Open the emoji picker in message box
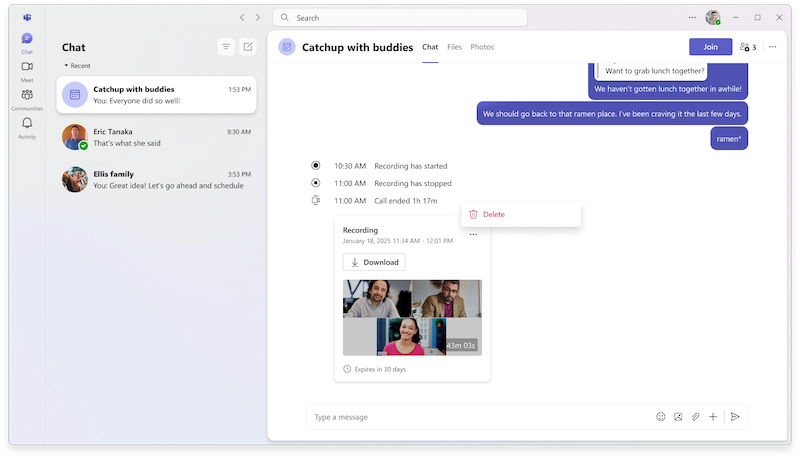This screenshot has width=800, height=458. [x=660, y=417]
